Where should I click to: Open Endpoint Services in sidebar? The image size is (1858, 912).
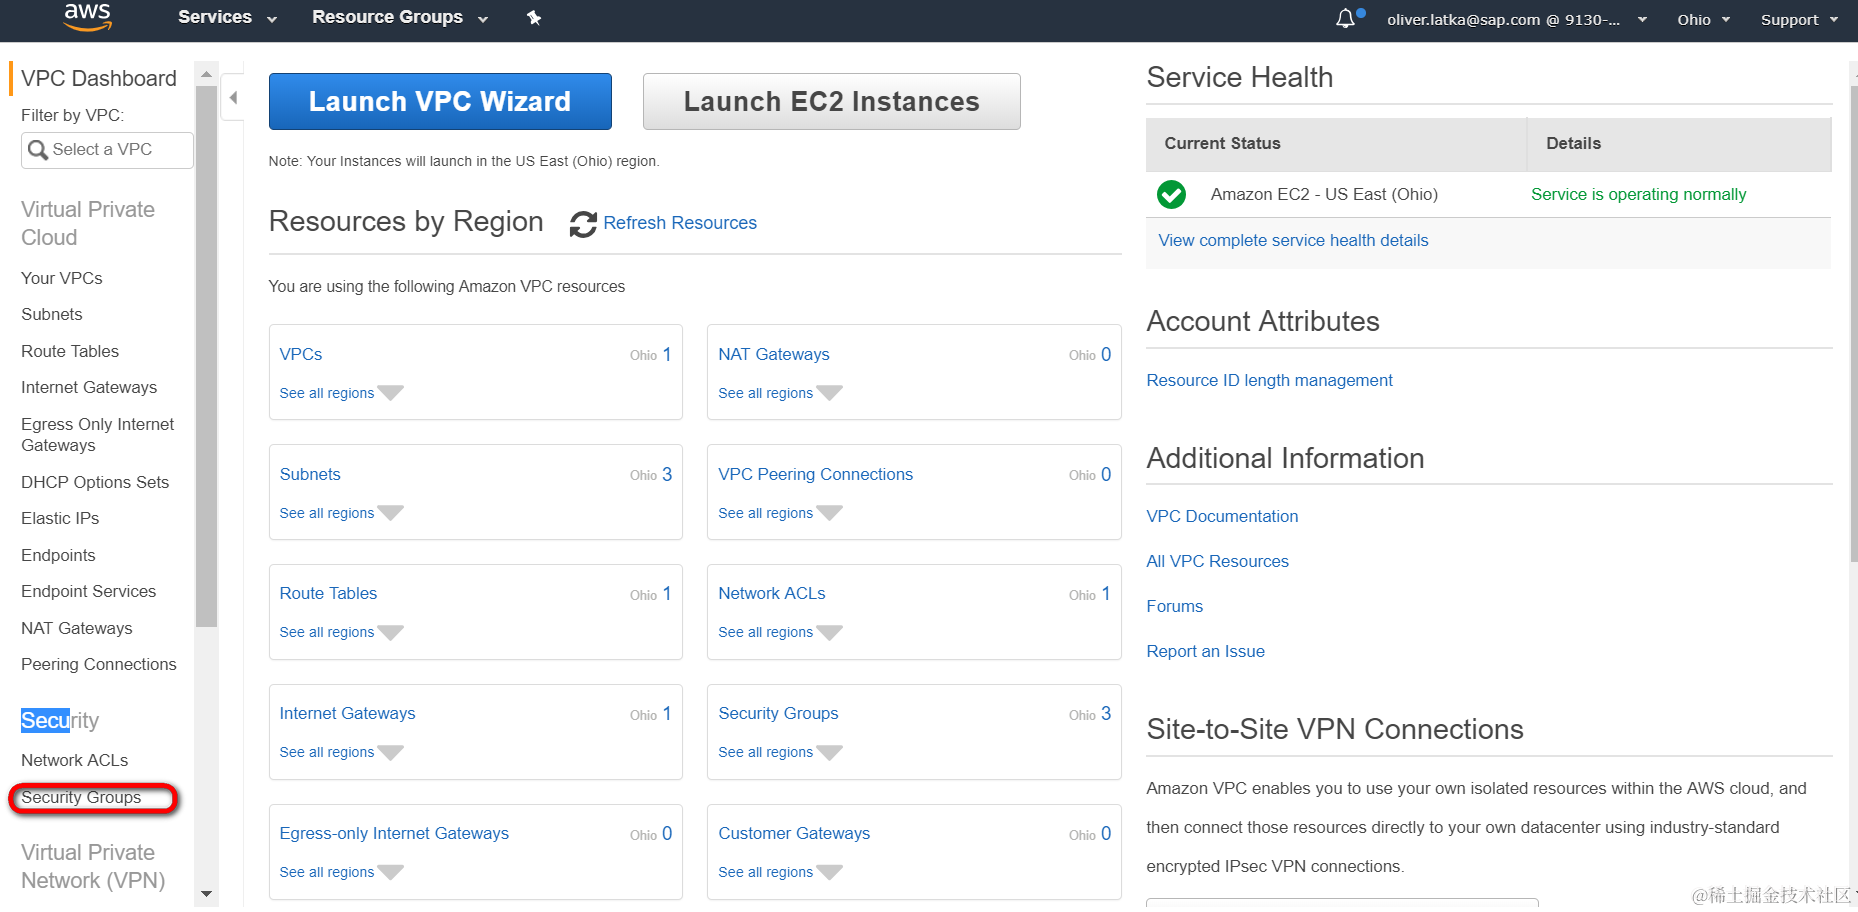coord(89,591)
